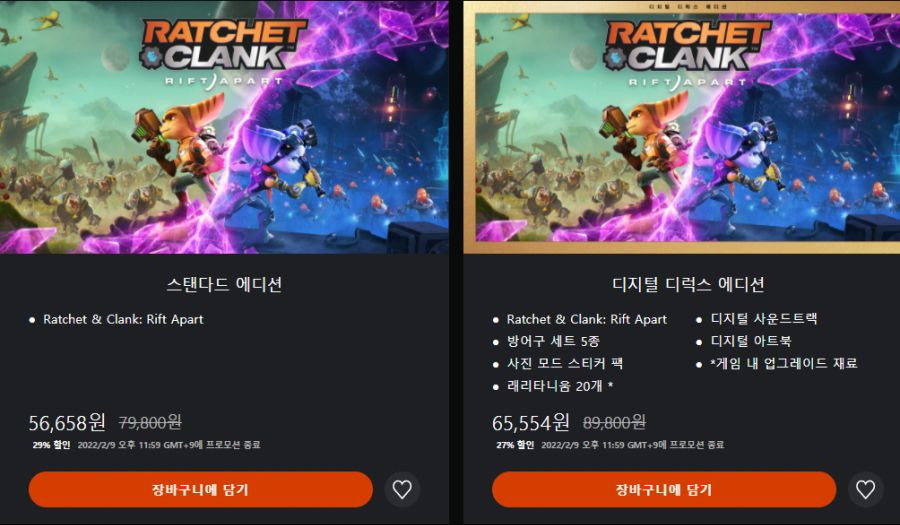This screenshot has width=900, height=525.
Task: Click the *게임 내 업그레이드 재료 footnote
Action: pos(783,363)
